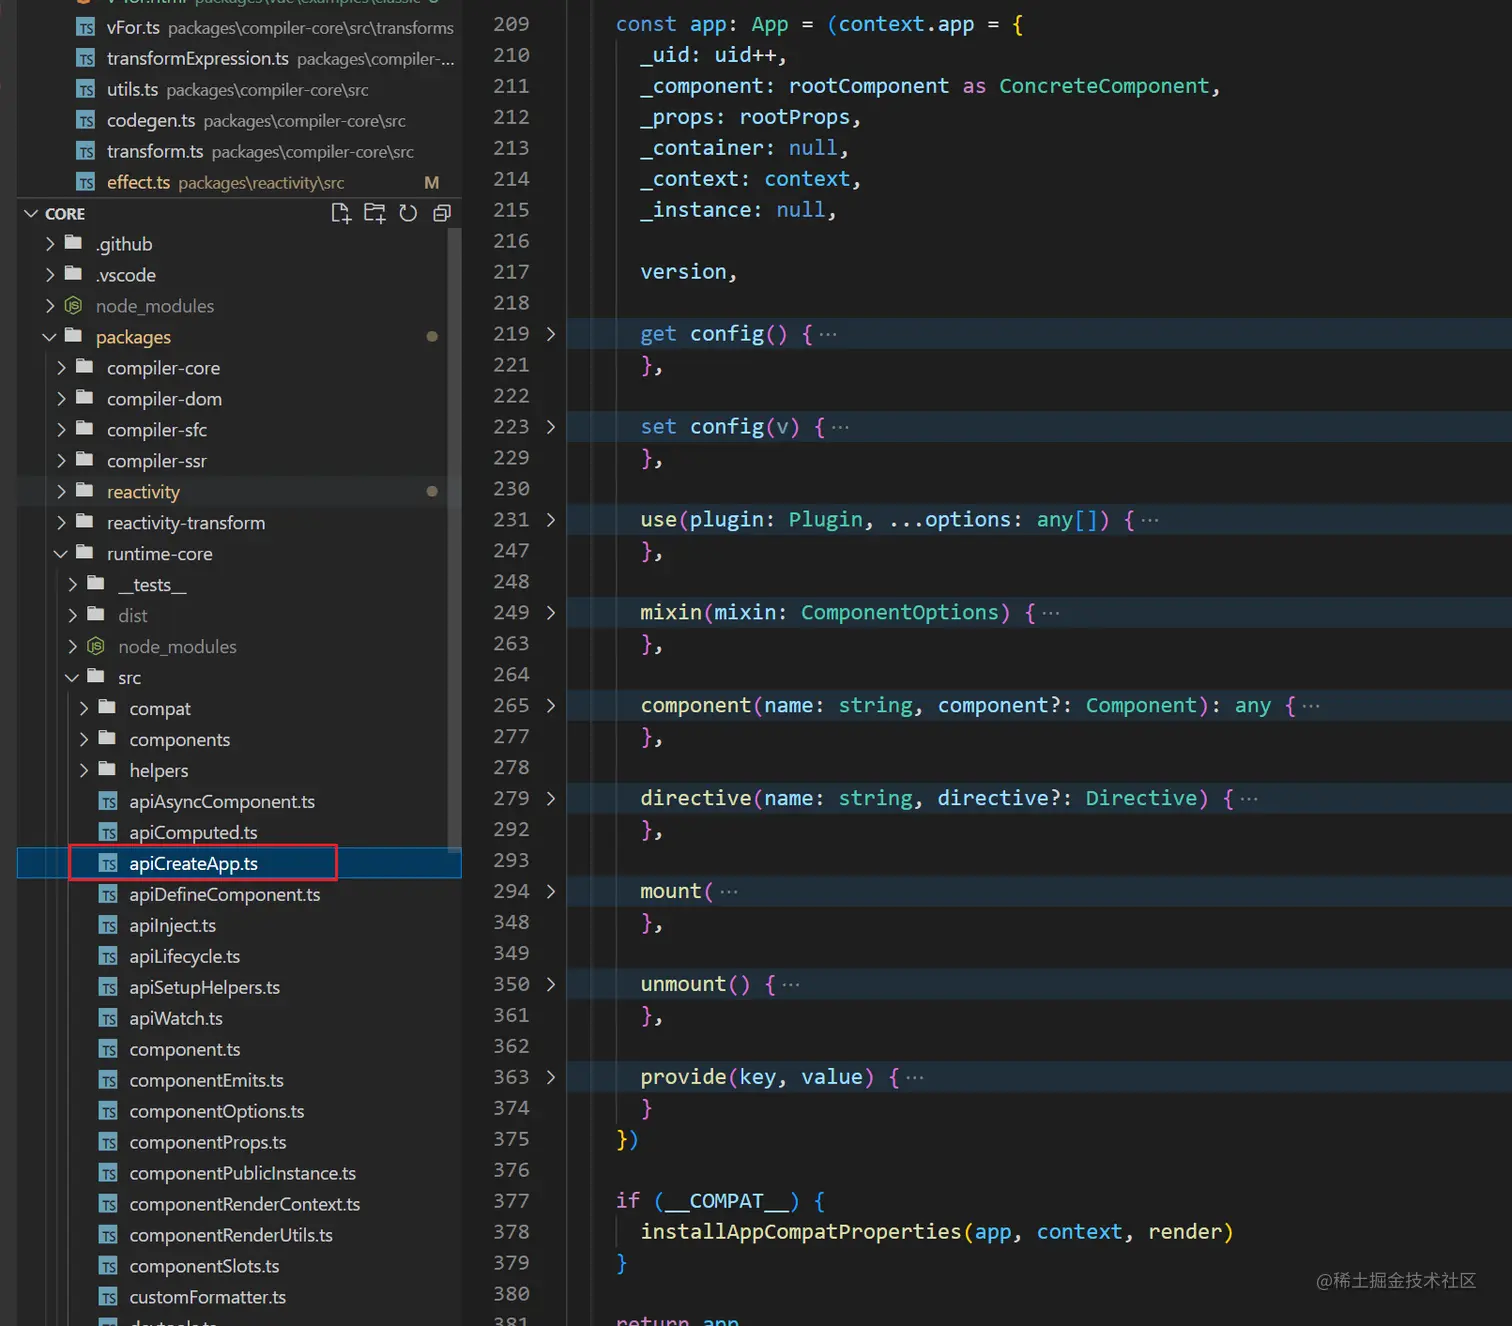Open transform.ts from open editors list
This screenshot has height=1326, width=1512.
(155, 152)
